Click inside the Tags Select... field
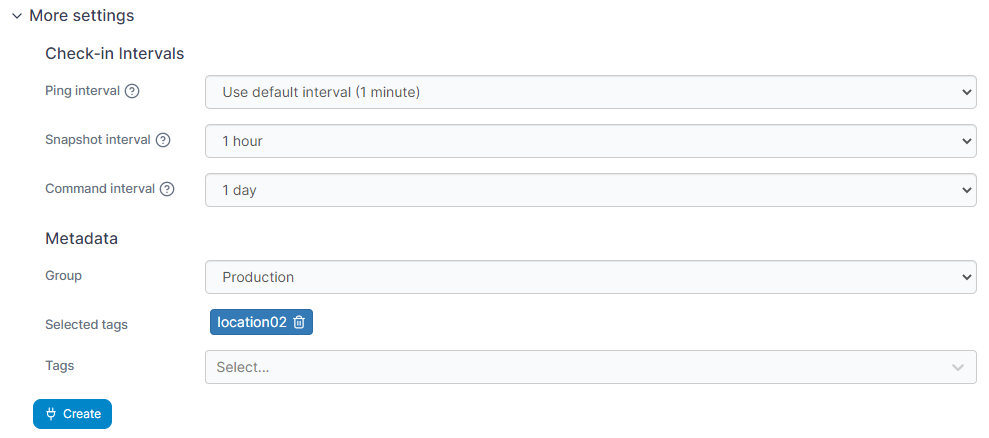Screen dimensions: 989x438 click(x=570, y=367)
